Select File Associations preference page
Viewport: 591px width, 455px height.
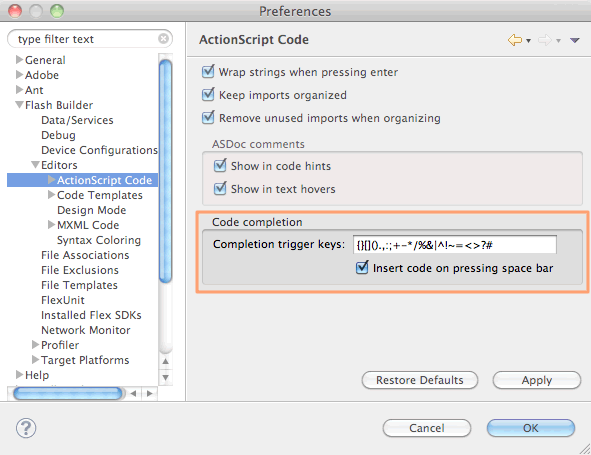85,255
